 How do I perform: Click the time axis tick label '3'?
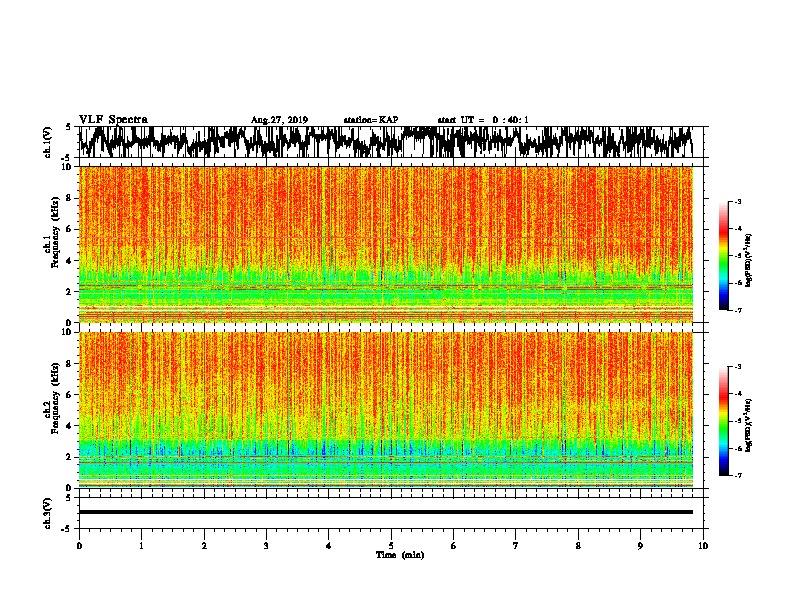[266, 546]
